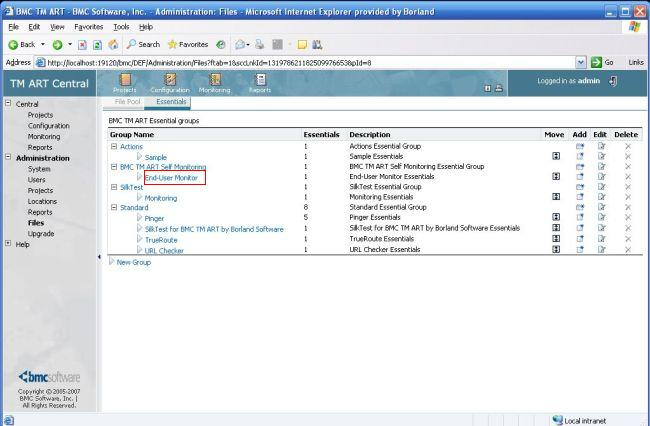Collapse BMC TM ART Self Monitoring group
Screen dimensions: 650x426
[114, 167]
